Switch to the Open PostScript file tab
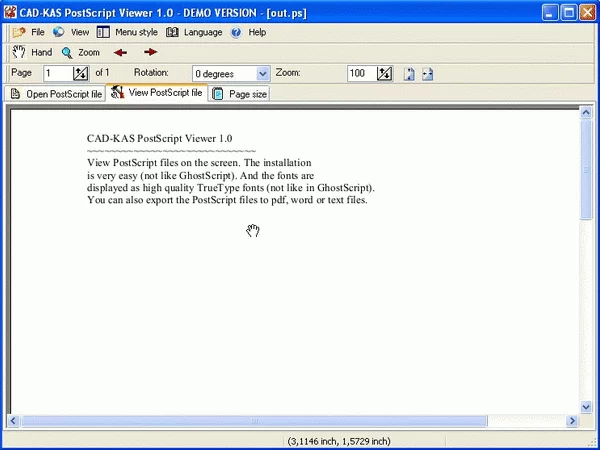The image size is (600, 450). coord(56,94)
